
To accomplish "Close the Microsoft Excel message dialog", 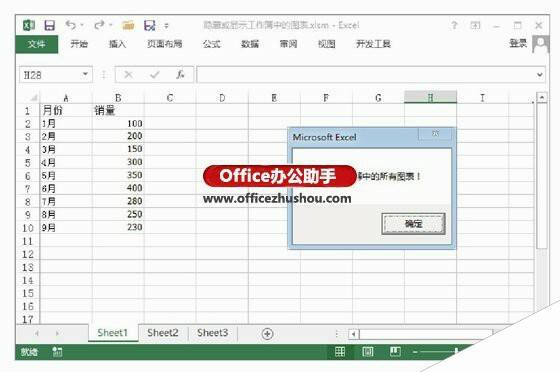I will point(435,134).
